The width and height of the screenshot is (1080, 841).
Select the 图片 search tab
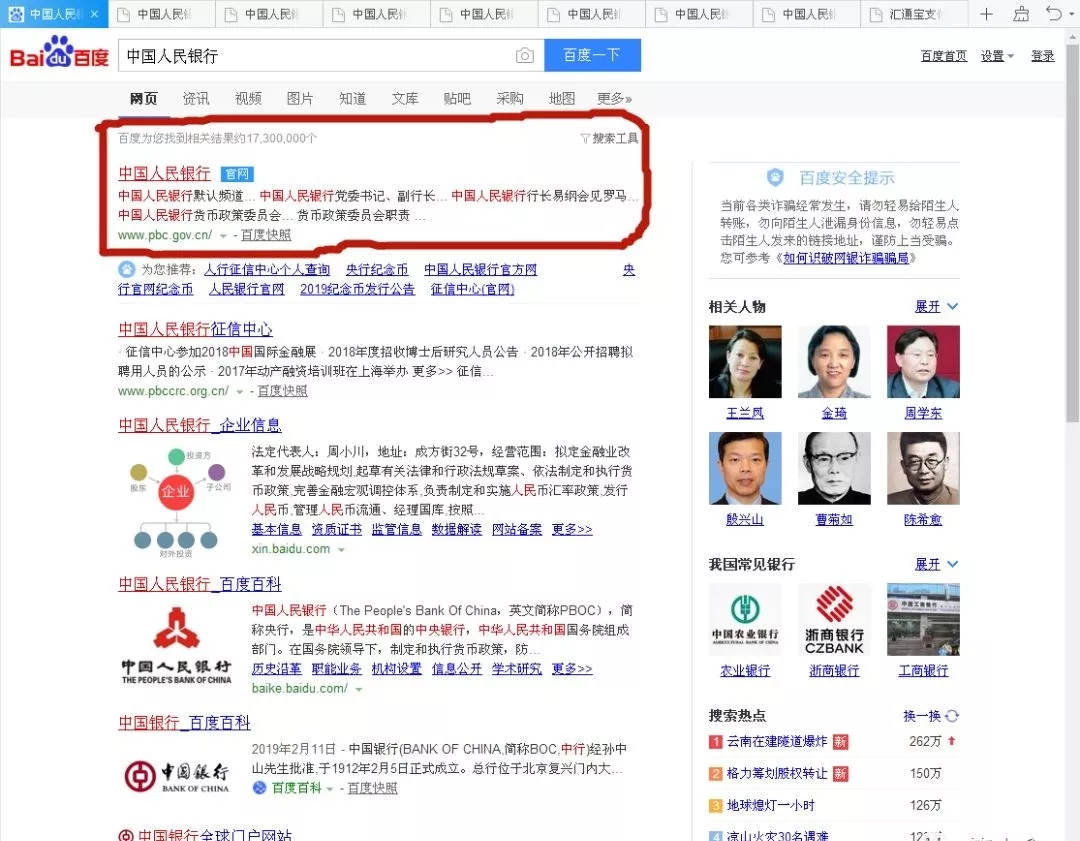coord(300,98)
